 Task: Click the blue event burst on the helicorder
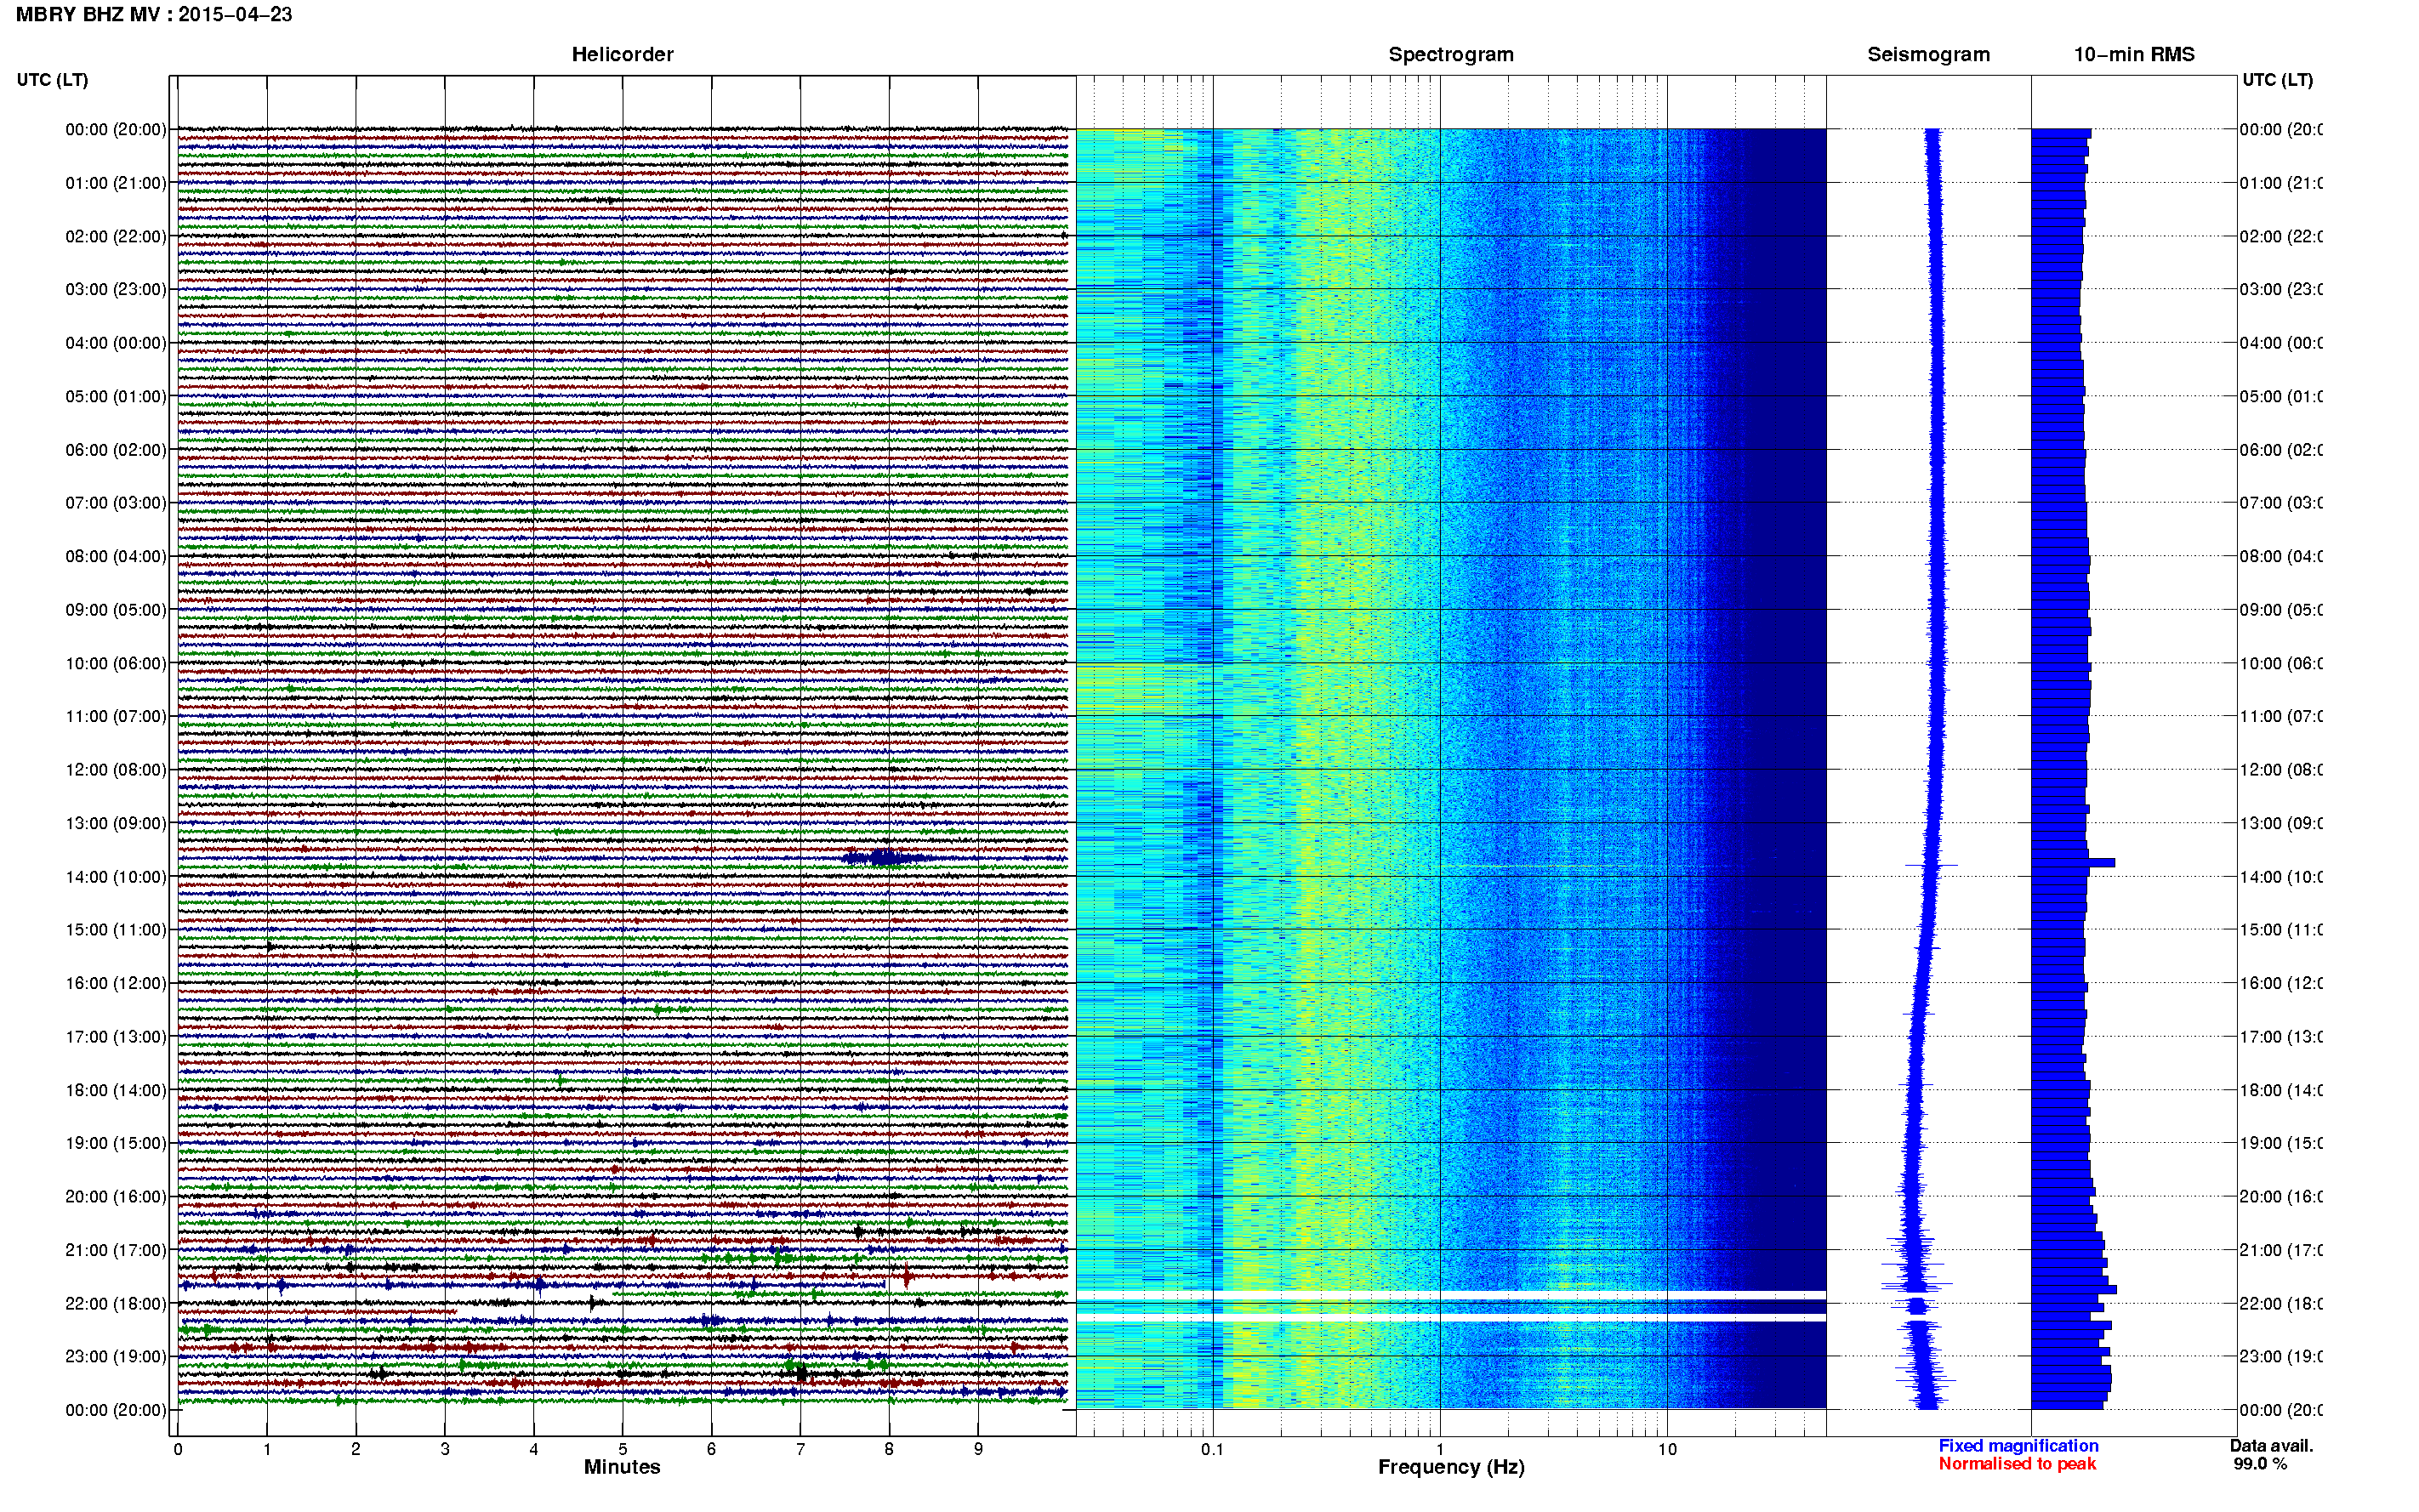click(x=886, y=857)
